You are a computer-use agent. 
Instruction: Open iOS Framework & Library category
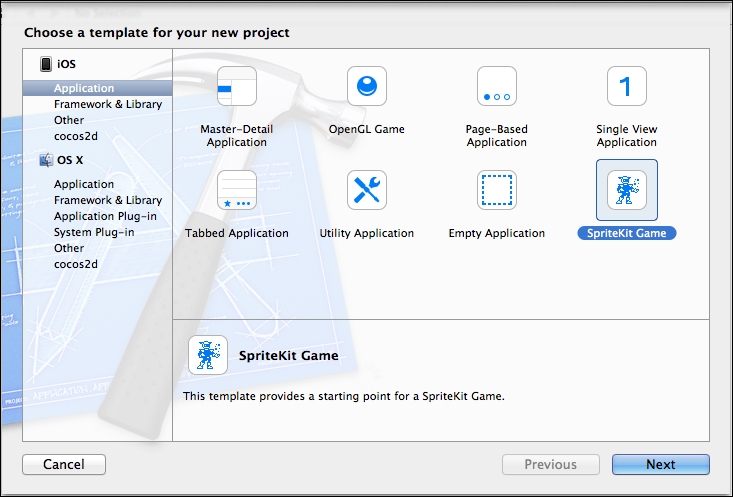[x=108, y=104]
